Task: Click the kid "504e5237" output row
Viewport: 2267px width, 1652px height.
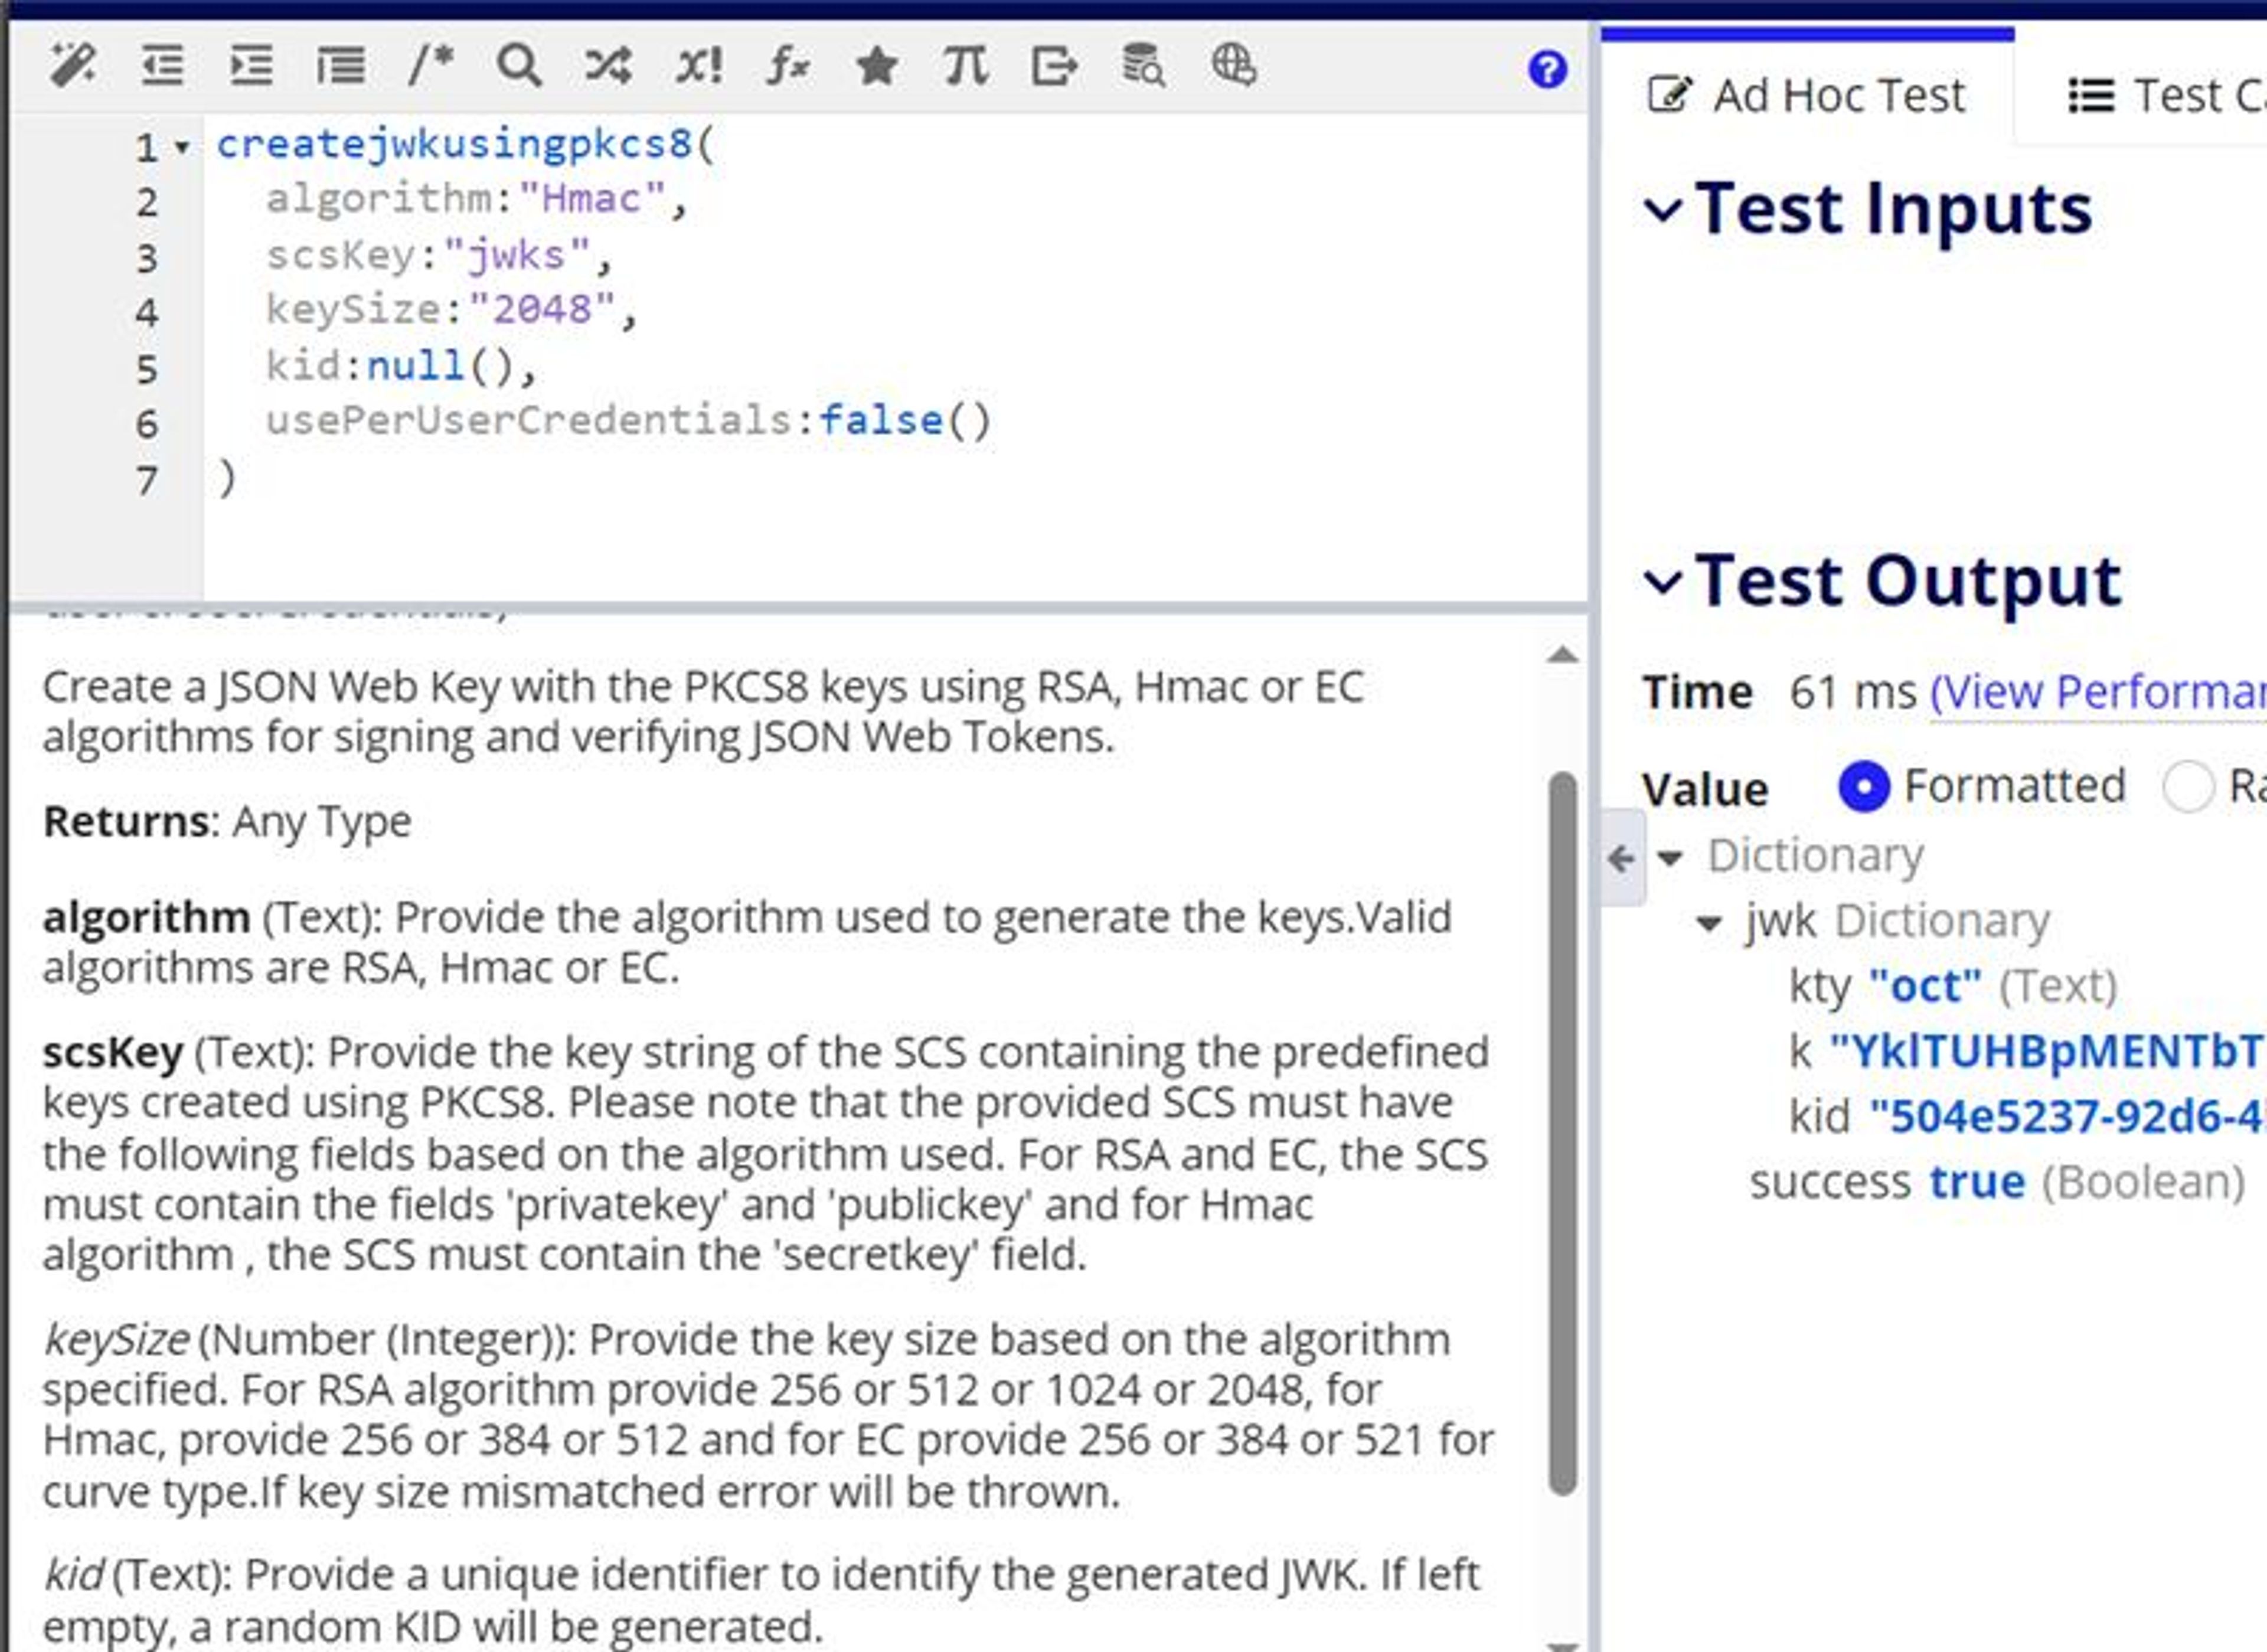Action: click(x=2027, y=1118)
